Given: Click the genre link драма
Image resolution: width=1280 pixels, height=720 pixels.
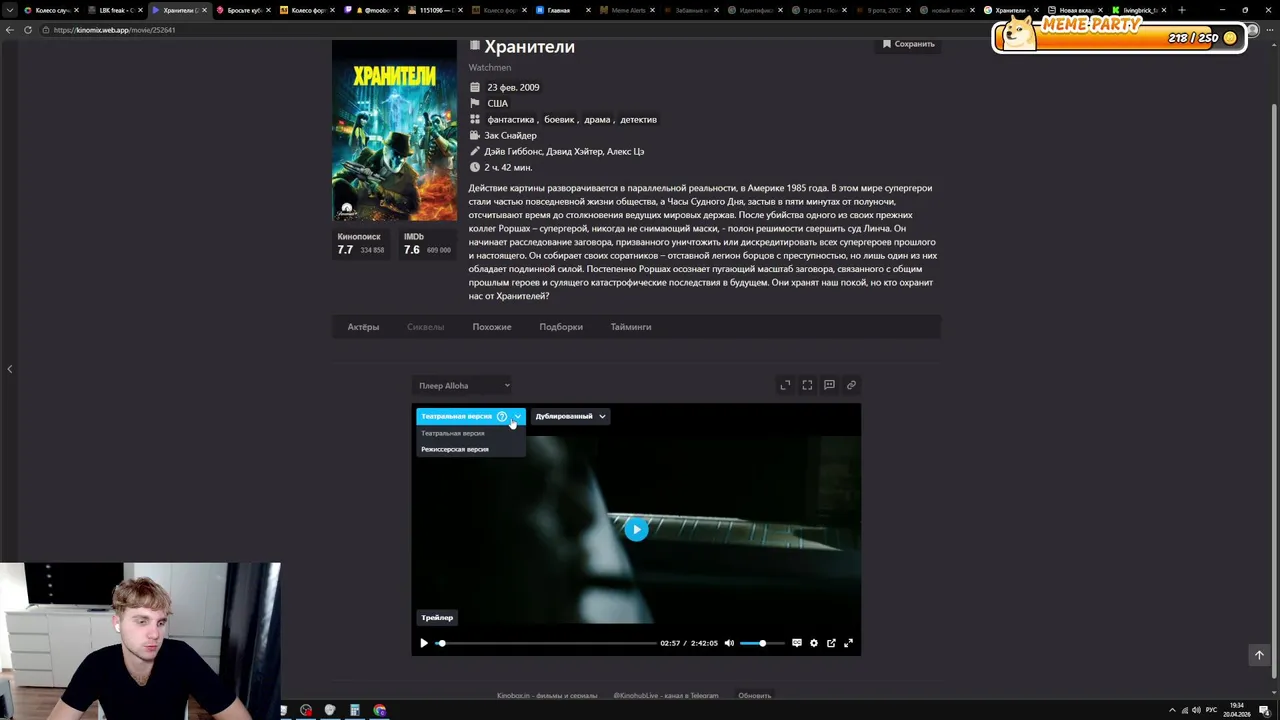Looking at the screenshot, I should coord(597,119).
